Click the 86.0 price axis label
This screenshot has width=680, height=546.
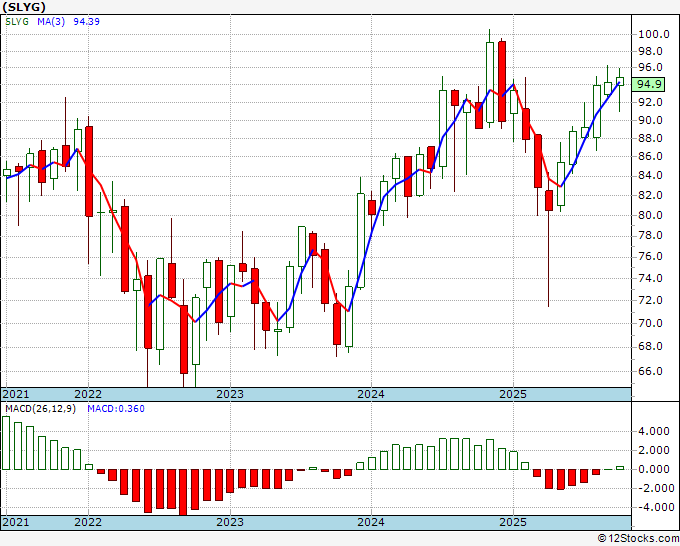pos(650,156)
